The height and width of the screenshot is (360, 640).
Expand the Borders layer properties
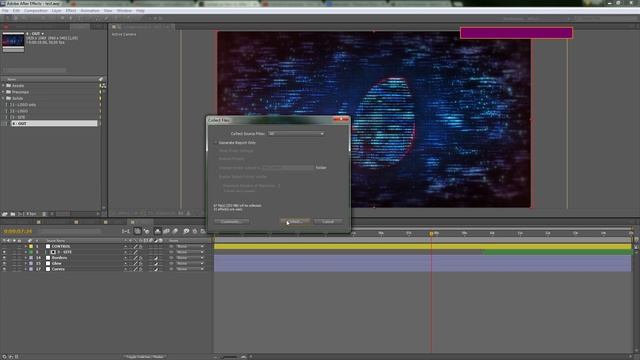pyautogui.click(x=25, y=258)
